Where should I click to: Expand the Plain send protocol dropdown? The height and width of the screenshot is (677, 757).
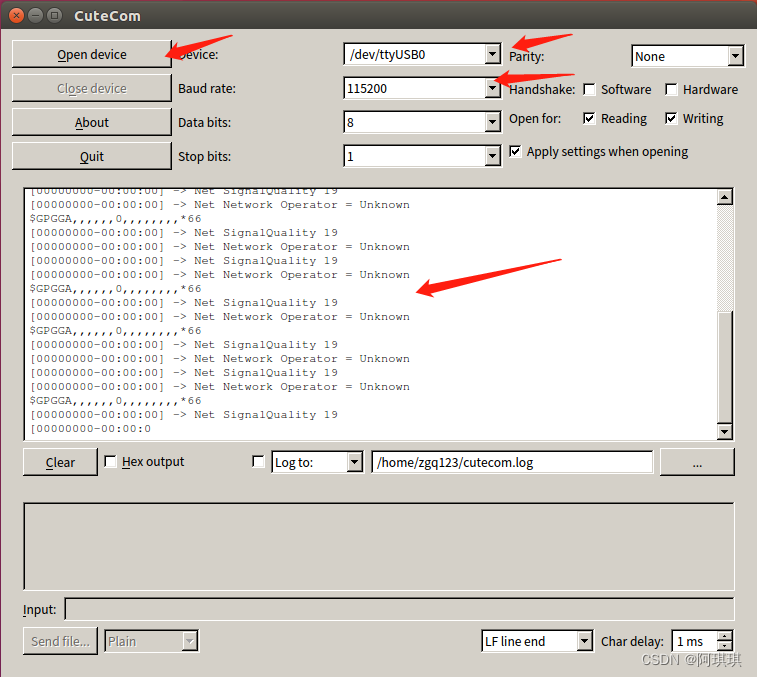[190, 641]
